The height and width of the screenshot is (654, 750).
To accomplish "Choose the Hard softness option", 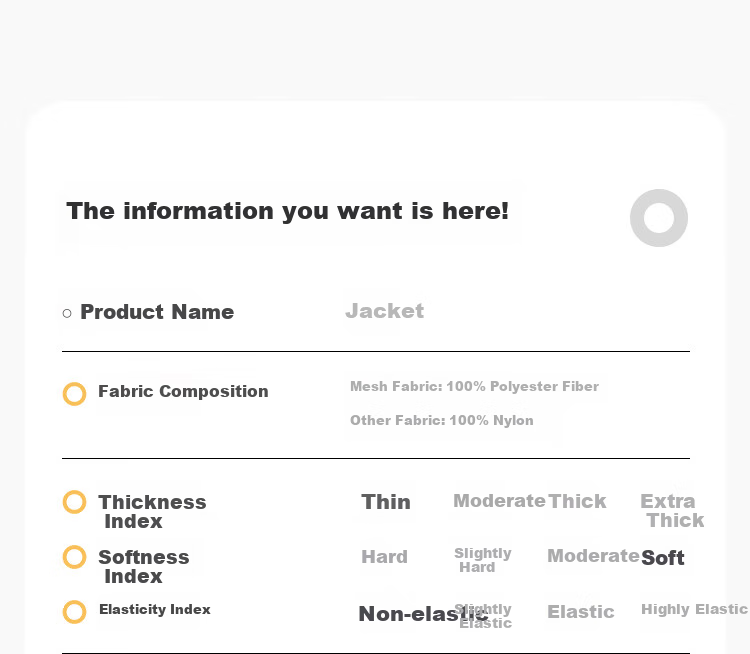I will pyautogui.click(x=385, y=557).
